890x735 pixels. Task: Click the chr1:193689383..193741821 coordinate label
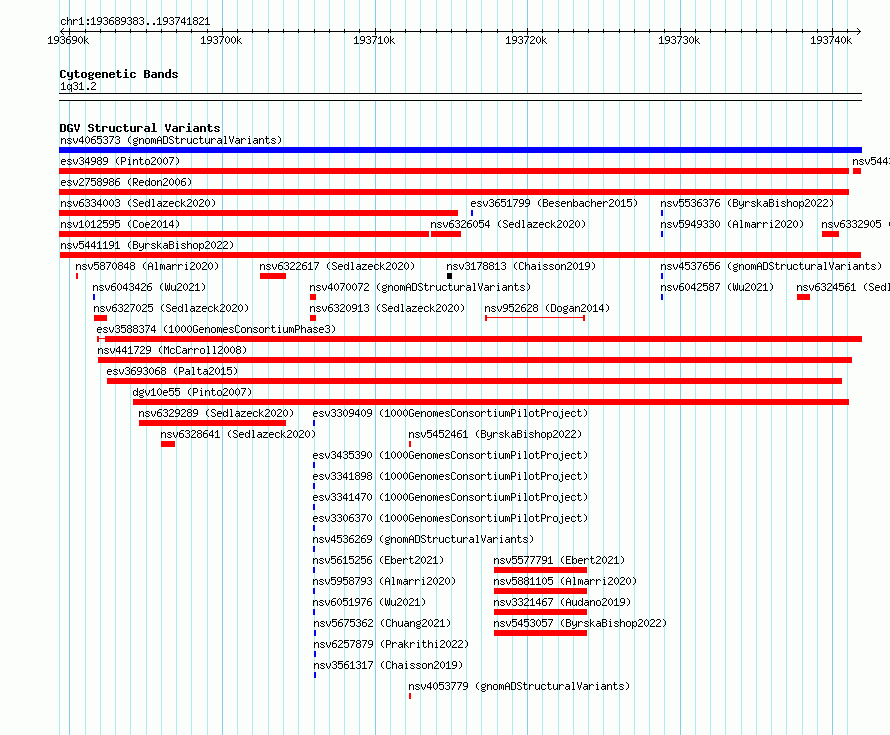coord(135,21)
